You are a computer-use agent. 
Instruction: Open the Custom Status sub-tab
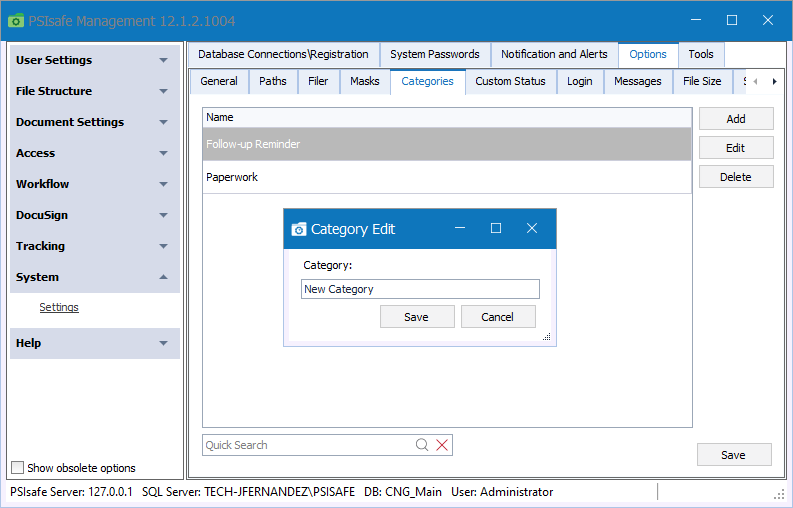(510, 81)
